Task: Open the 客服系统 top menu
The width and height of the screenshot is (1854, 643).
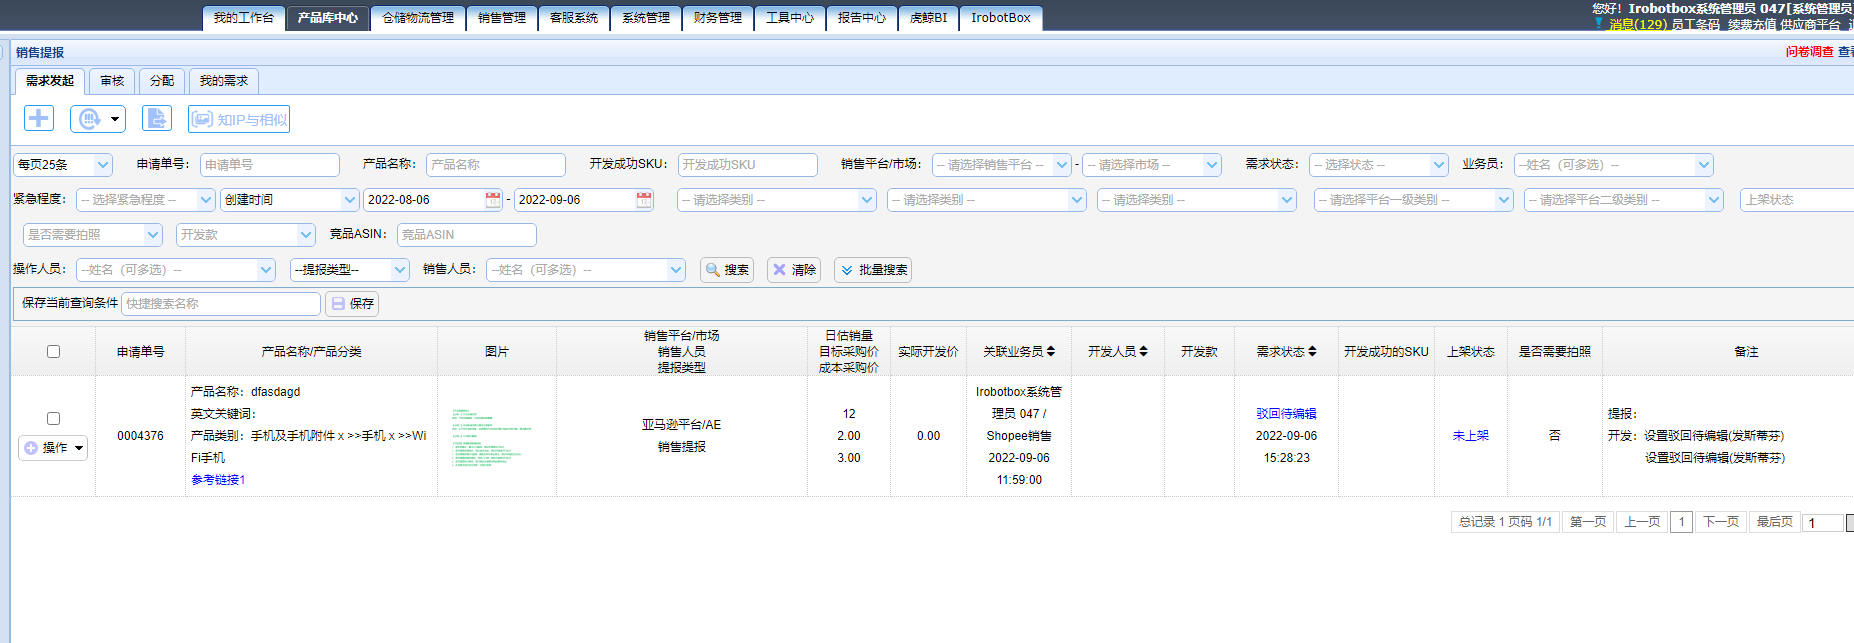Action: 574,18
